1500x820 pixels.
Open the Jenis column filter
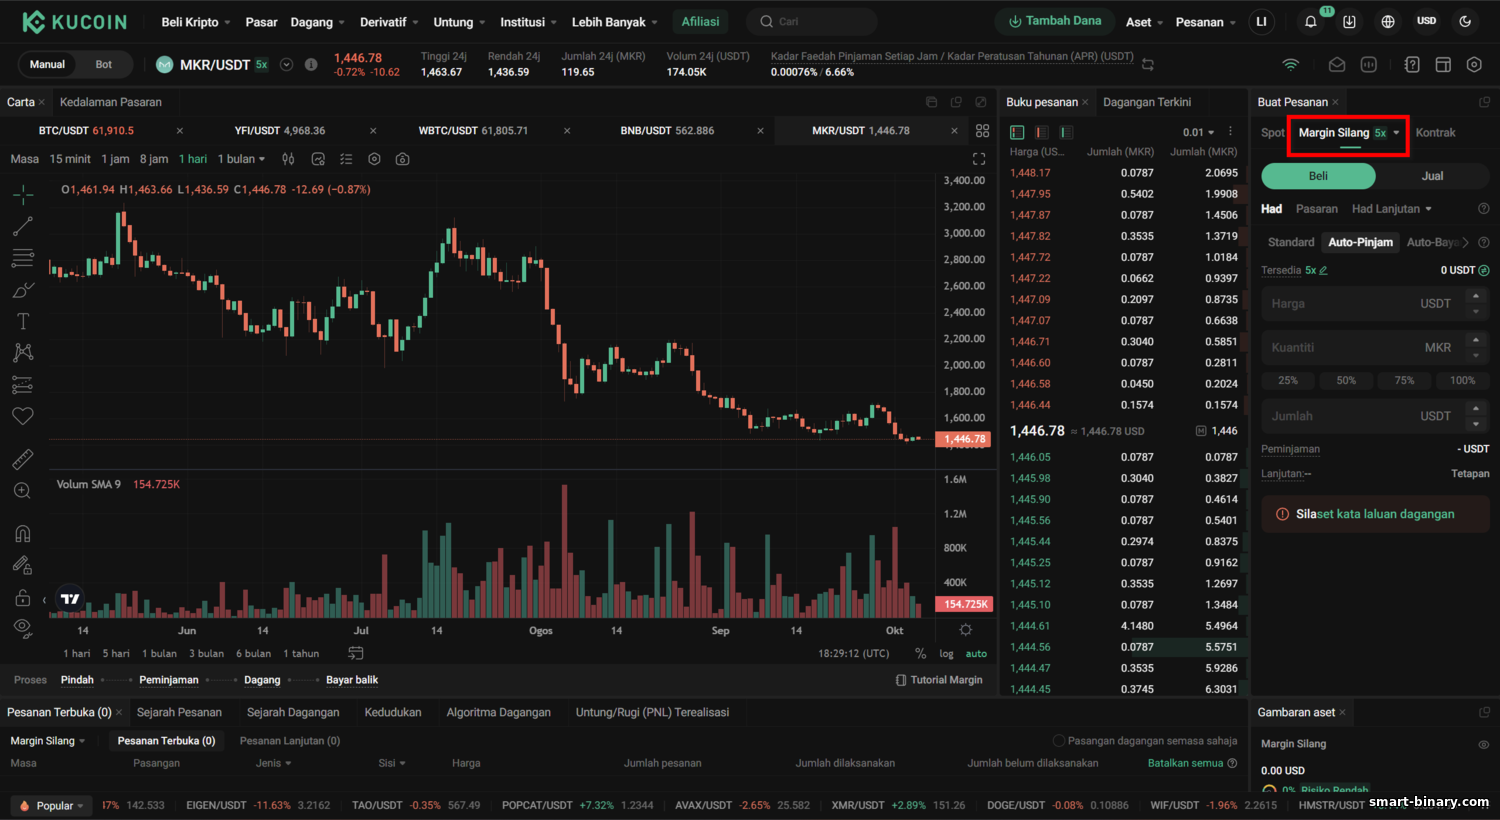(273, 763)
